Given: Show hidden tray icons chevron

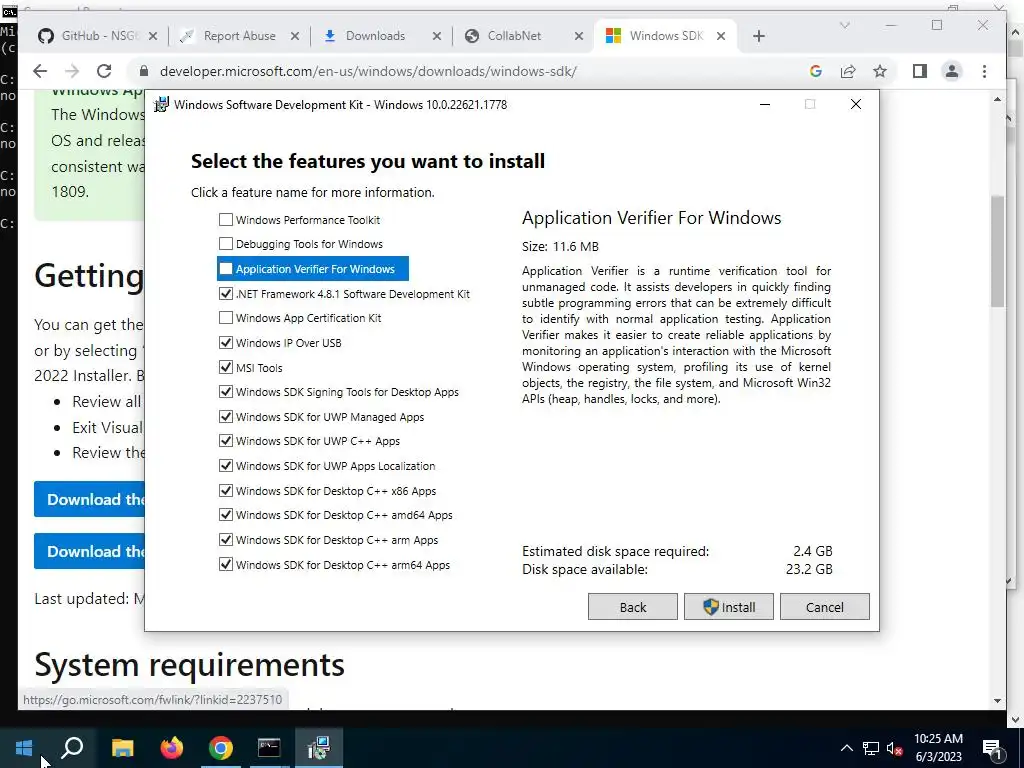Looking at the screenshot, I should click(x=846, y=748).
